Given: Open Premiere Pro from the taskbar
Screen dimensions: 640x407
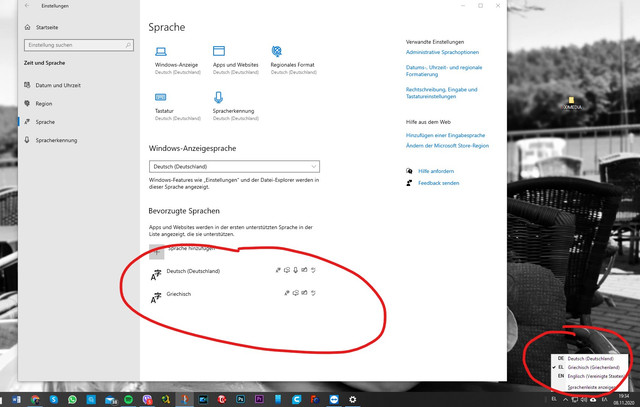Looking at the screenshot, I should coord(259,400).
